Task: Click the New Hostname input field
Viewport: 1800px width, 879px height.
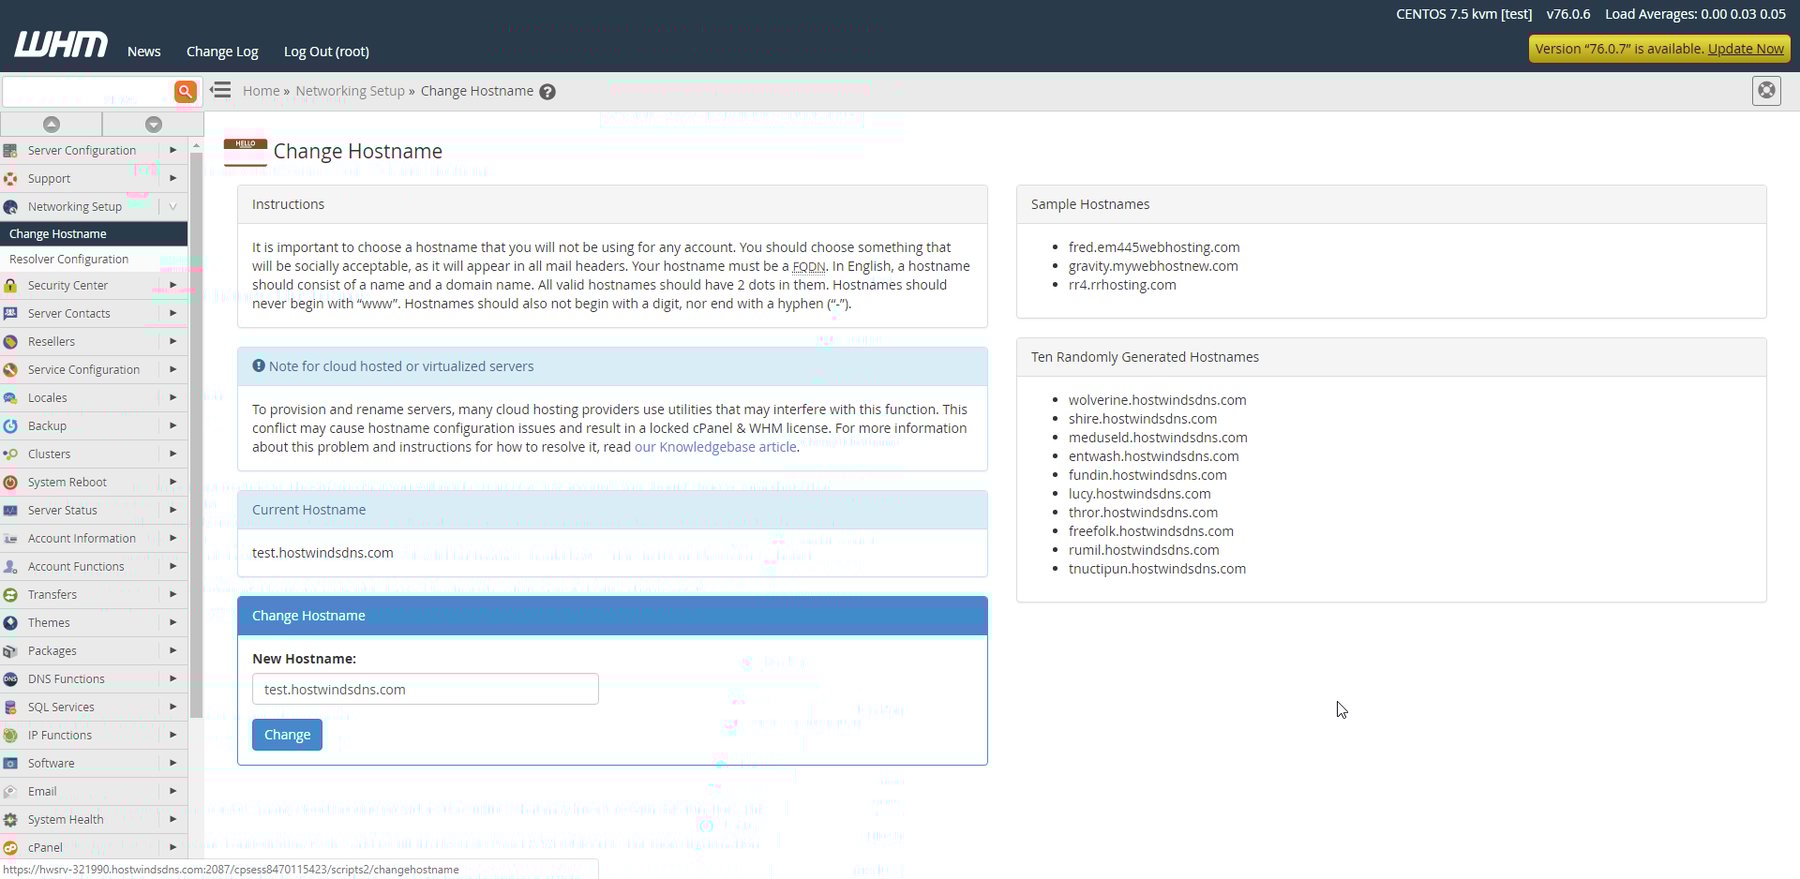Action: tap(425, 689)
